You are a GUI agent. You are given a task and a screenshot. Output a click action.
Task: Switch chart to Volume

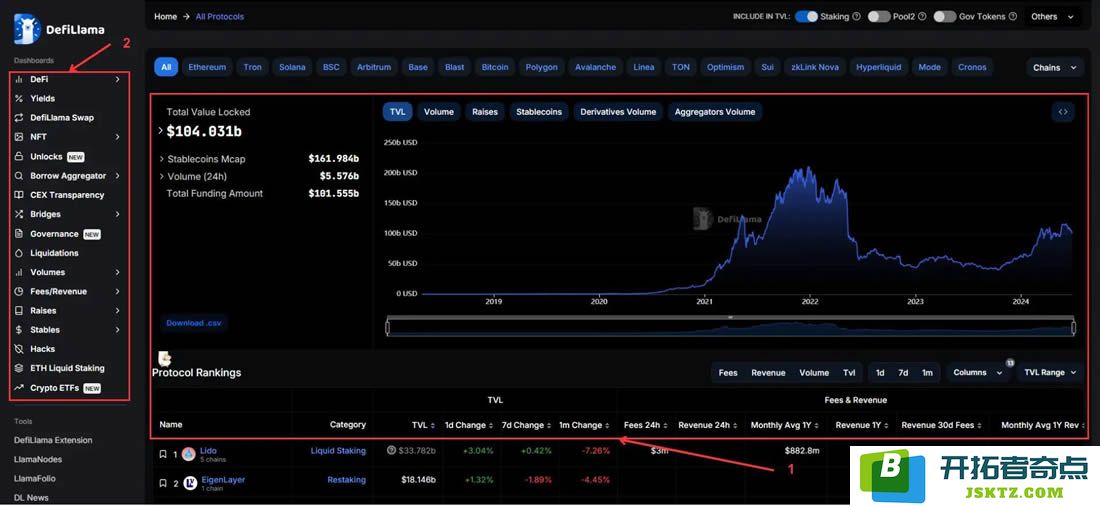tap(438, 112)
